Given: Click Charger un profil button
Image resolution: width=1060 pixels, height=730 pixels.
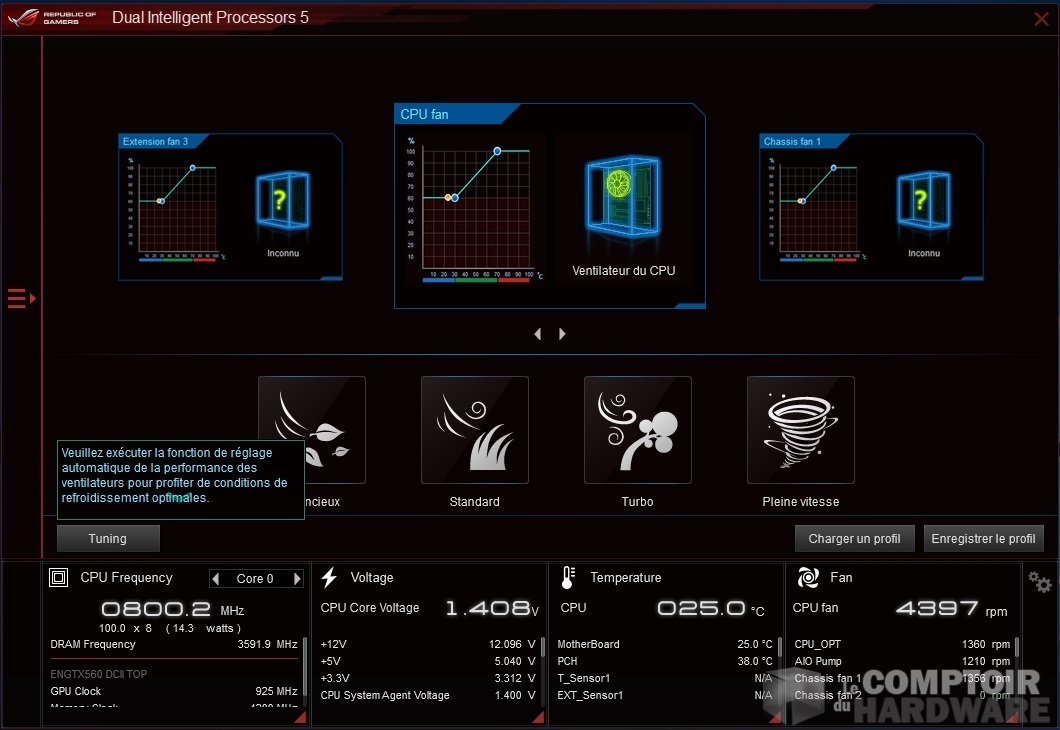Looking at the screenshot, I should coord(854,539).
